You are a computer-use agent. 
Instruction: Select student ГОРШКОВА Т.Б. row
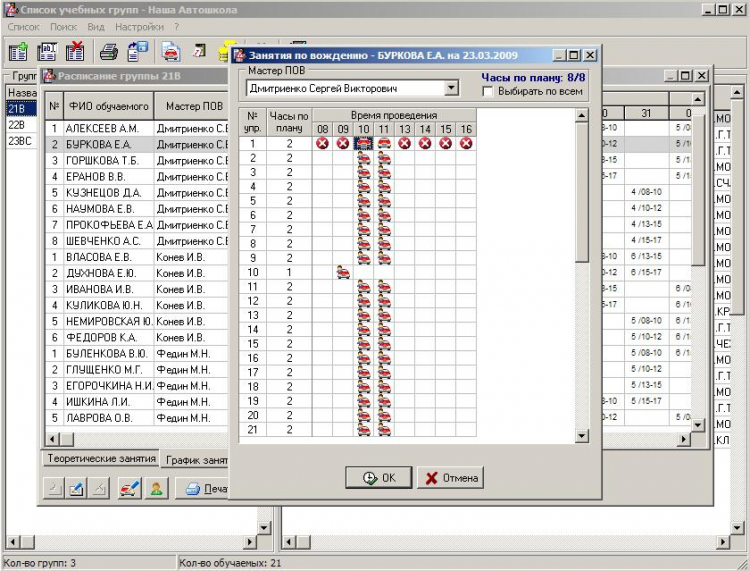[x=137, y=160]
